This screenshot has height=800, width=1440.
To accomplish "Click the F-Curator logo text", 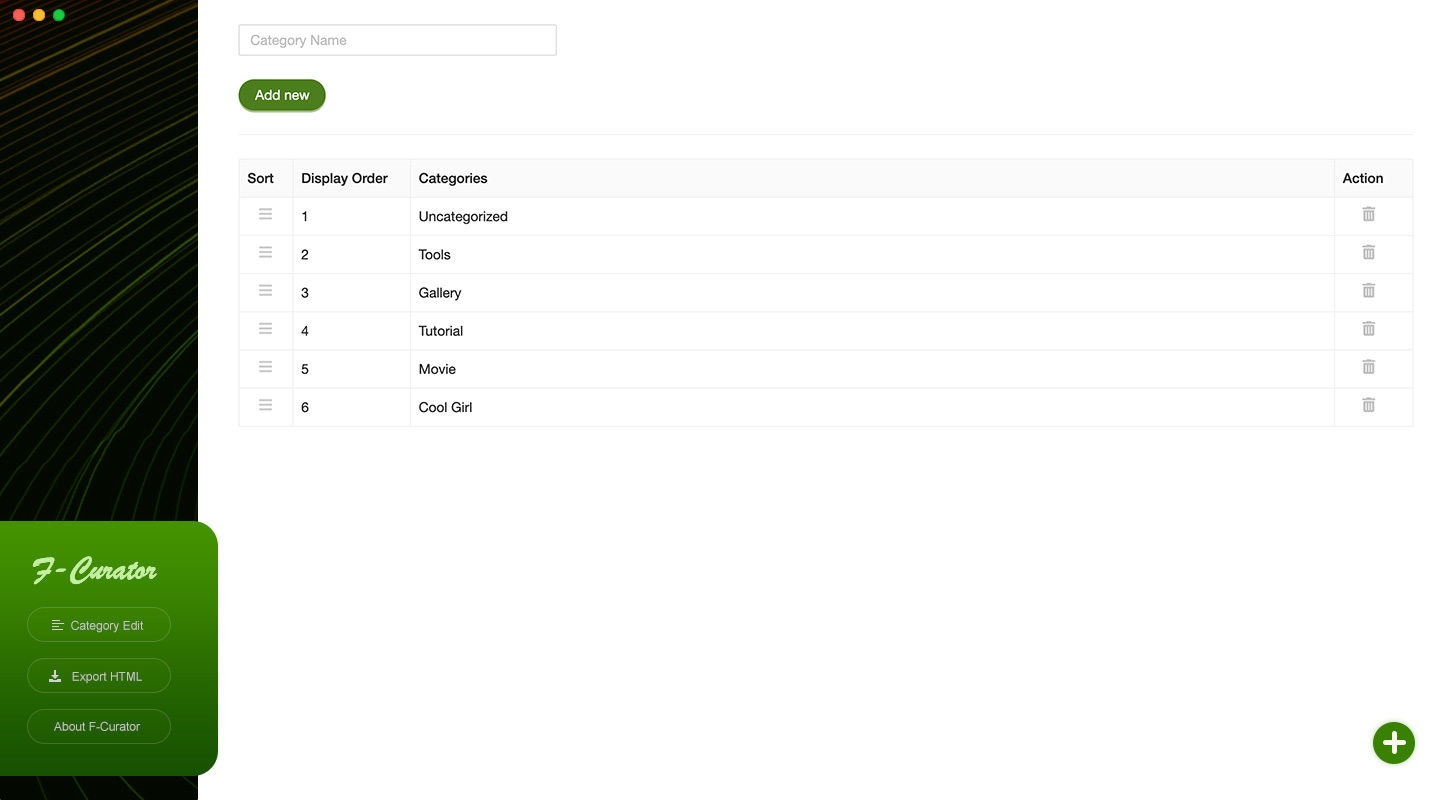I will click(95, 570).
